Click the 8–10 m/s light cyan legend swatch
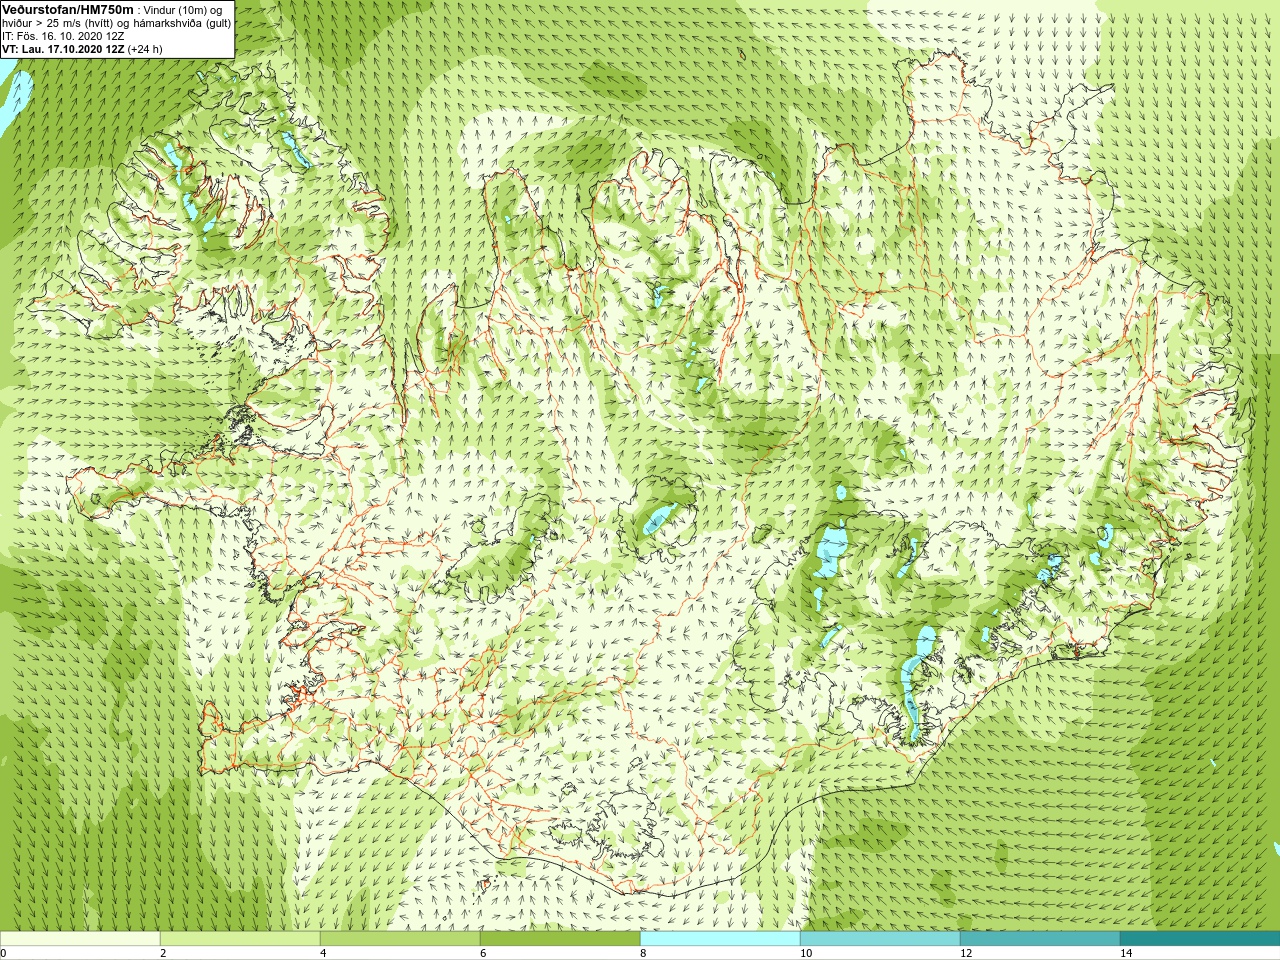The height and width of the screenshot is (960, 1280). click(x=720, y=939)
